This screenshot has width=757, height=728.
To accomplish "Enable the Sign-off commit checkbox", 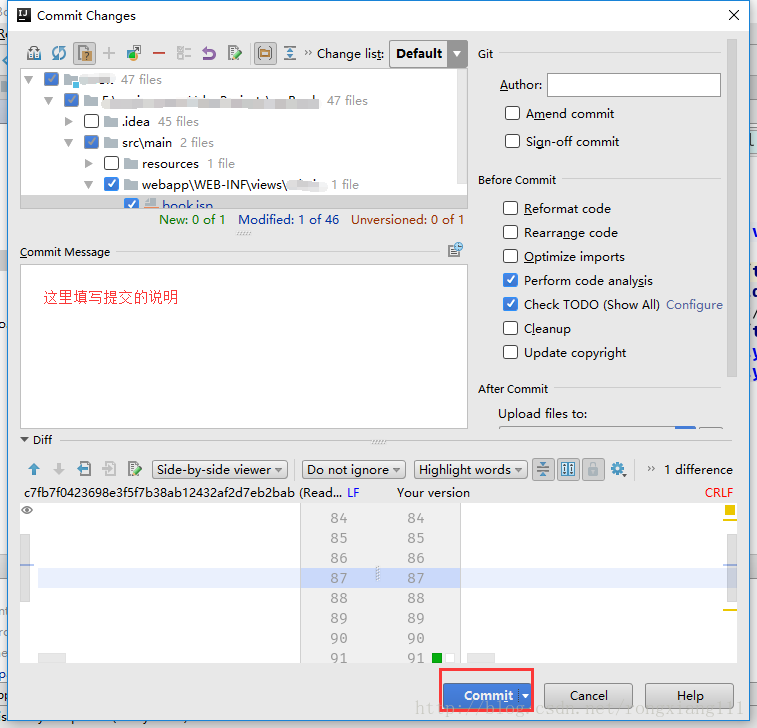I will point(512,141).
